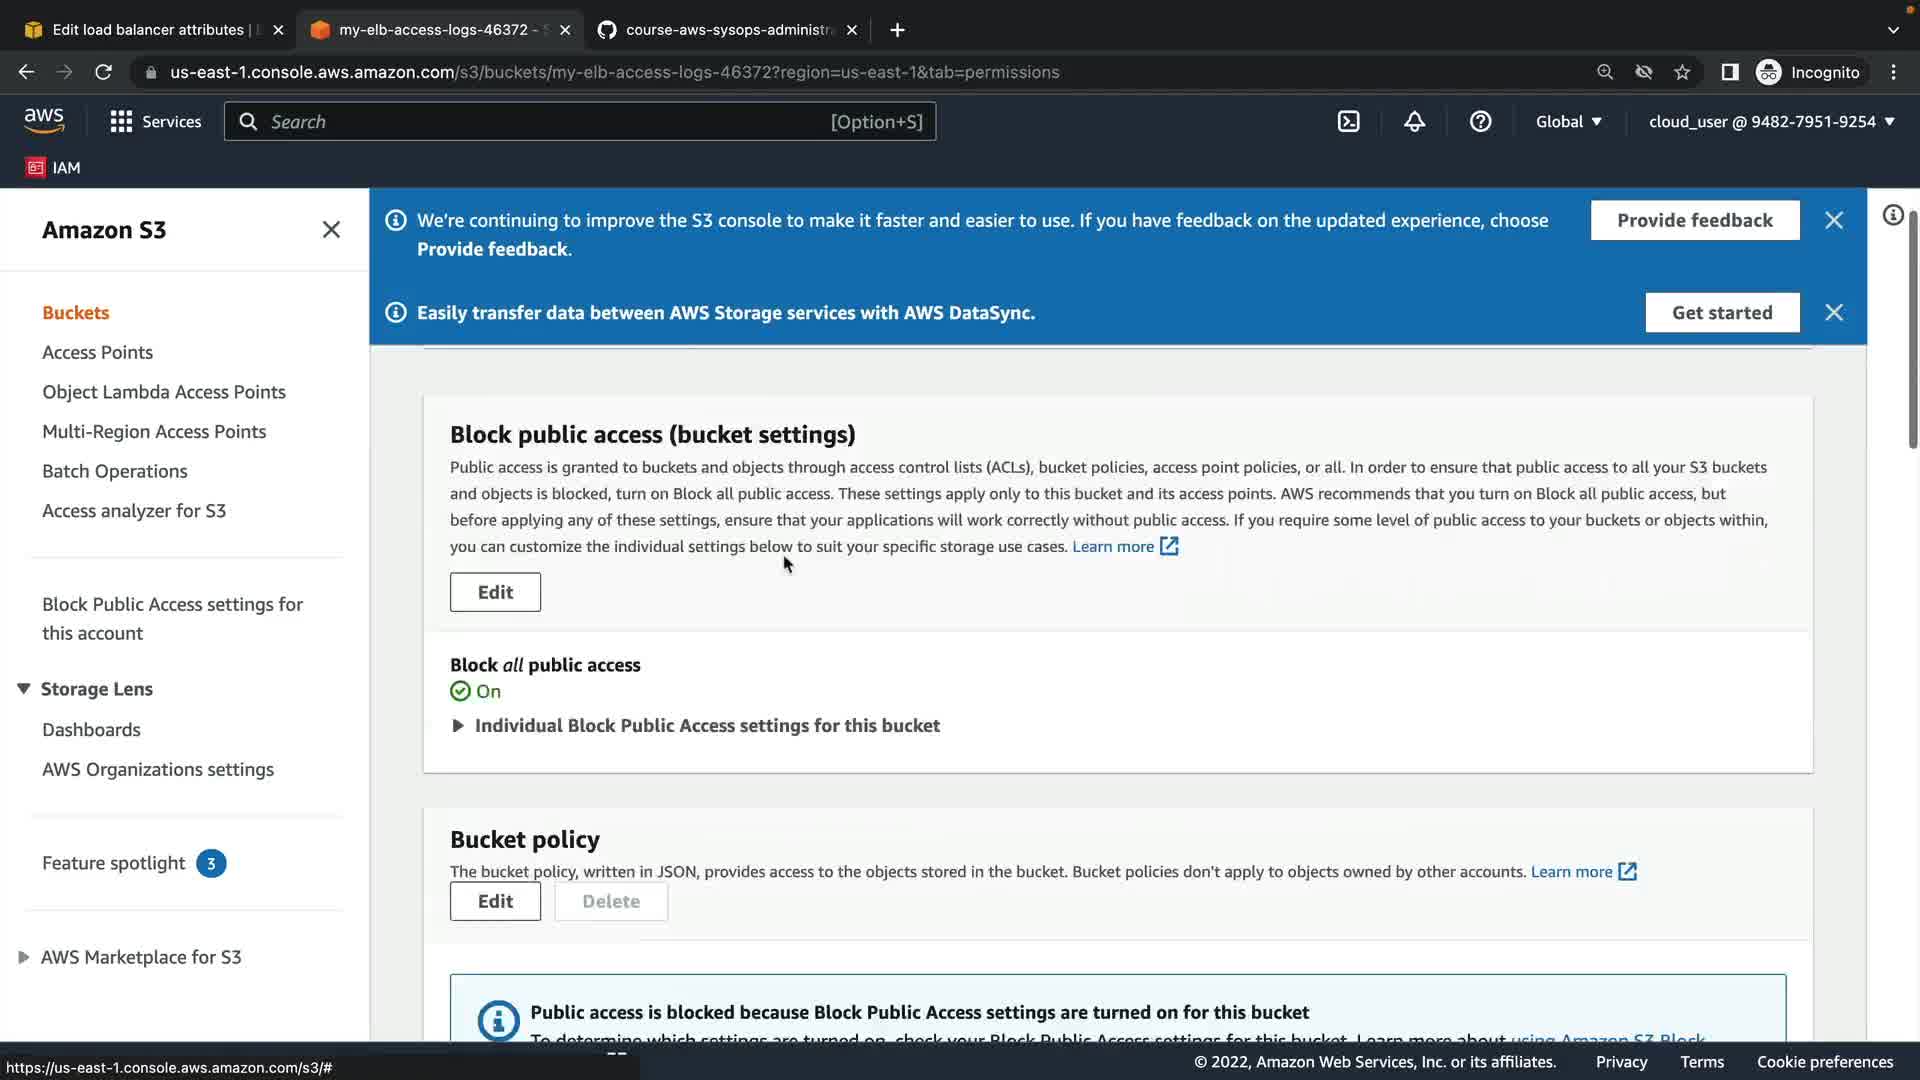Dismiss the DataSync banner
This screenshot has width=1920, height=1080.
pos(1833,313)
